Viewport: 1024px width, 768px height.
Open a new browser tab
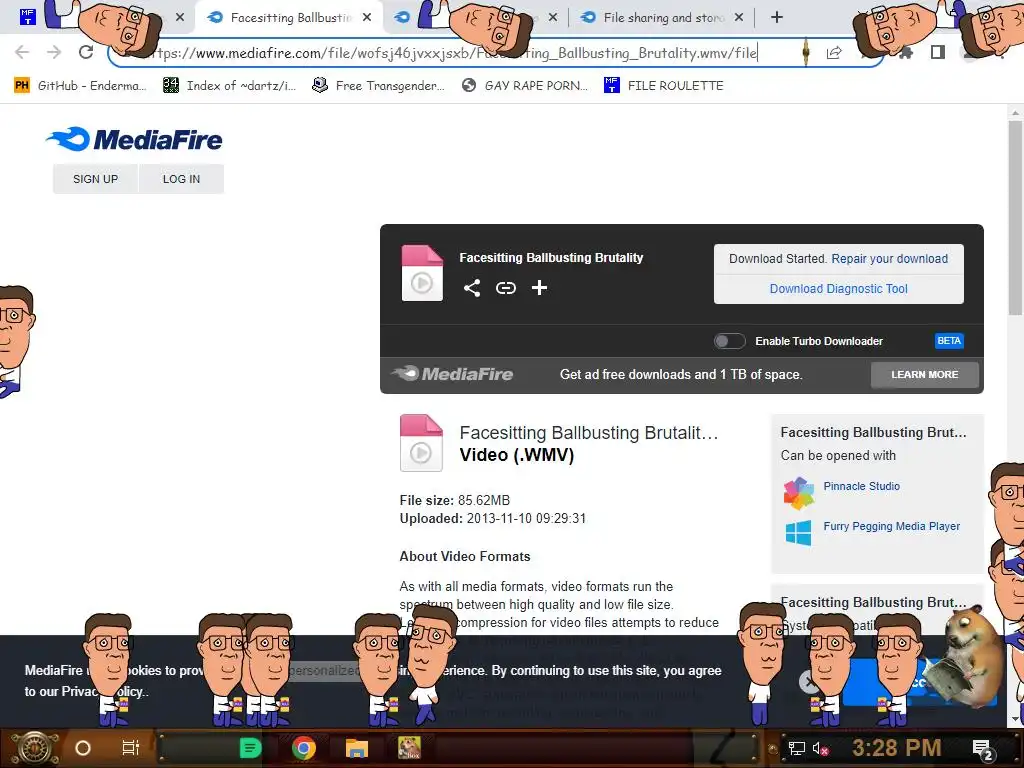(x=776, y=18)
